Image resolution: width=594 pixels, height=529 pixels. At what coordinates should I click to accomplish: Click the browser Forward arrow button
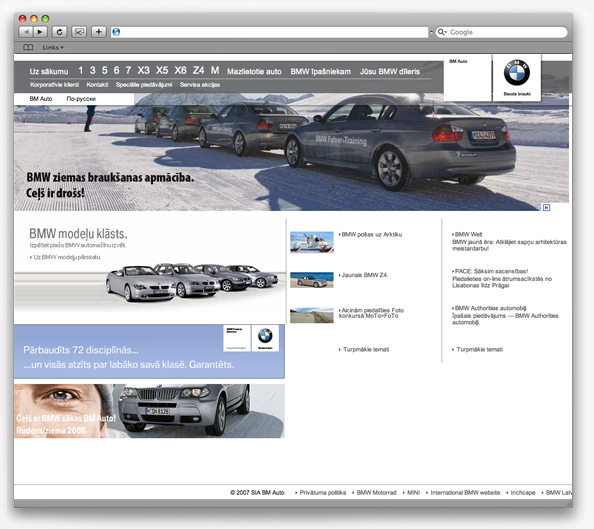click(40, 32)
